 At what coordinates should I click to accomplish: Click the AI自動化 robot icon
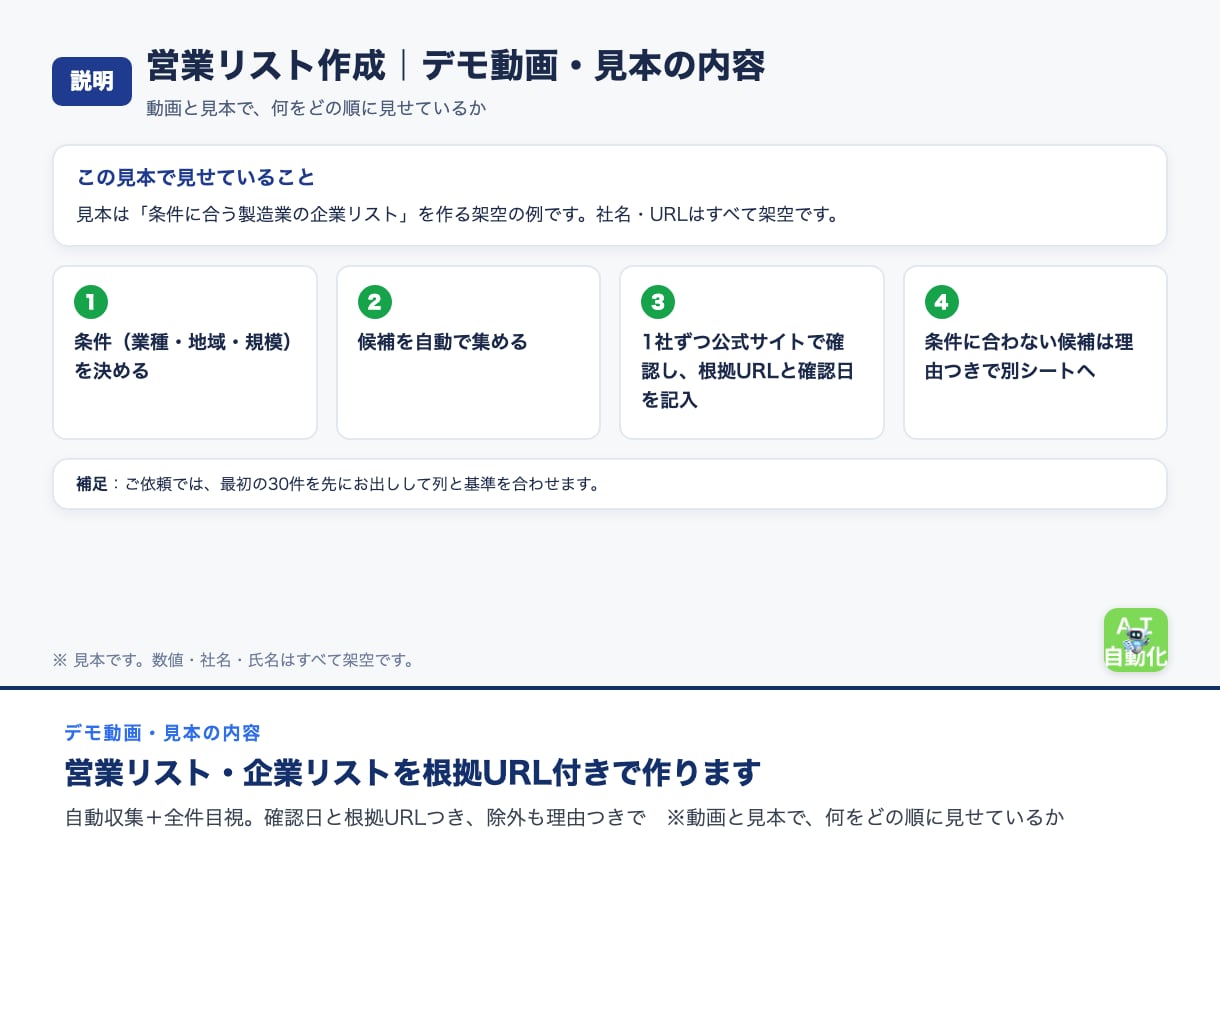pyautogui.click(x=1135, y=640)
